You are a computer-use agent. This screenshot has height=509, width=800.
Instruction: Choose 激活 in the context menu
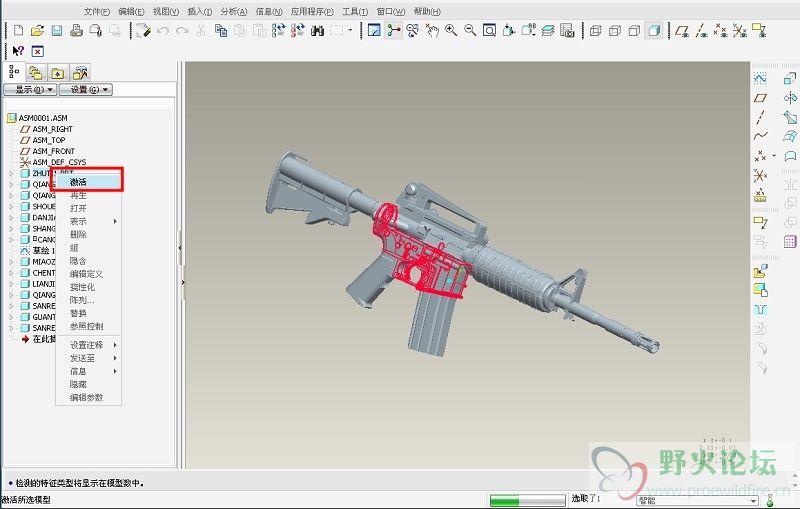click(x=79, y=182)
